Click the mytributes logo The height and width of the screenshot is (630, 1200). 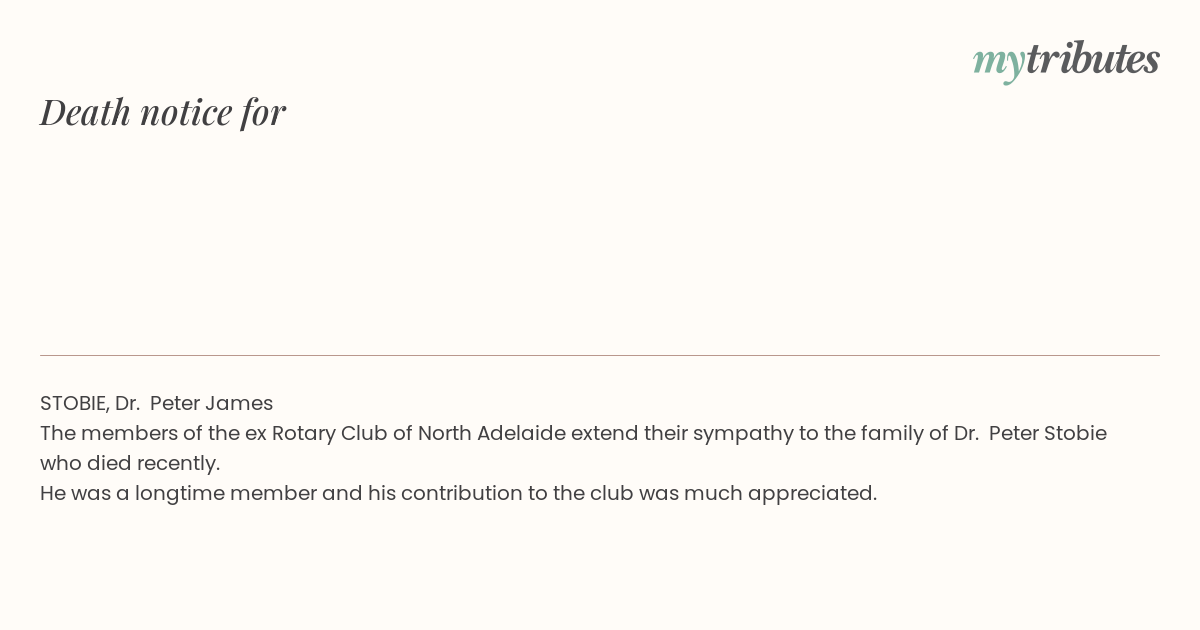[1066, 60]
